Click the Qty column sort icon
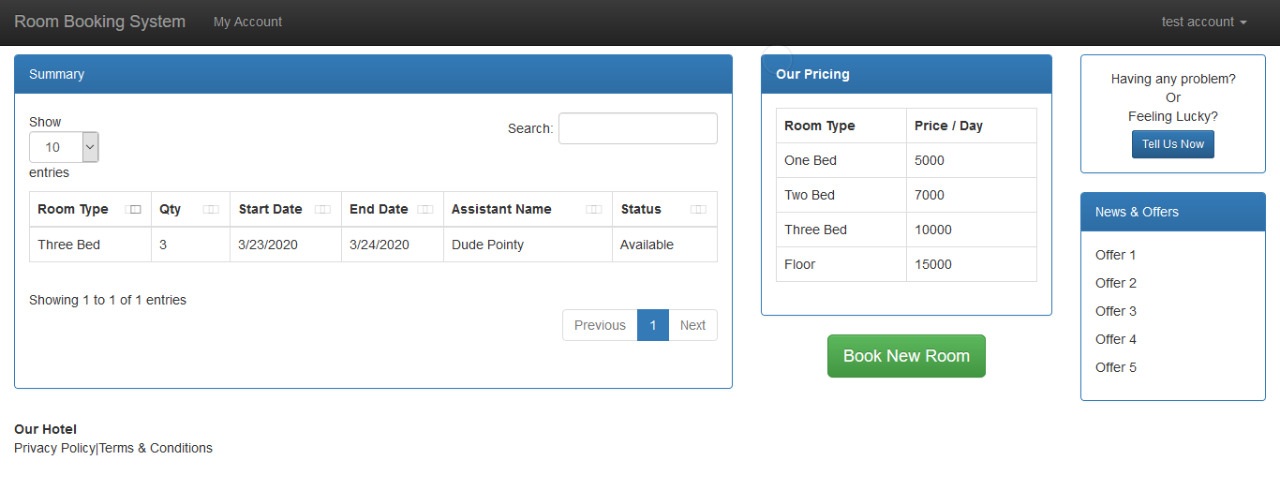The image size is (1280, 490). (211, 209)
